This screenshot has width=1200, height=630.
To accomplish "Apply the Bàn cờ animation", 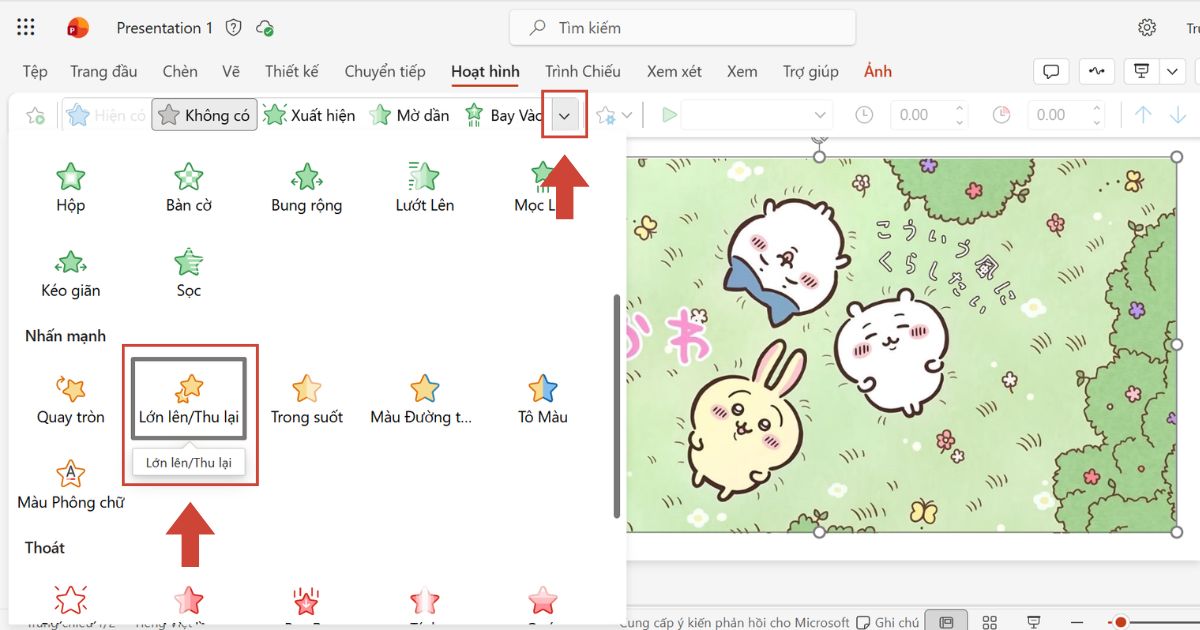I will pos(189,187).
